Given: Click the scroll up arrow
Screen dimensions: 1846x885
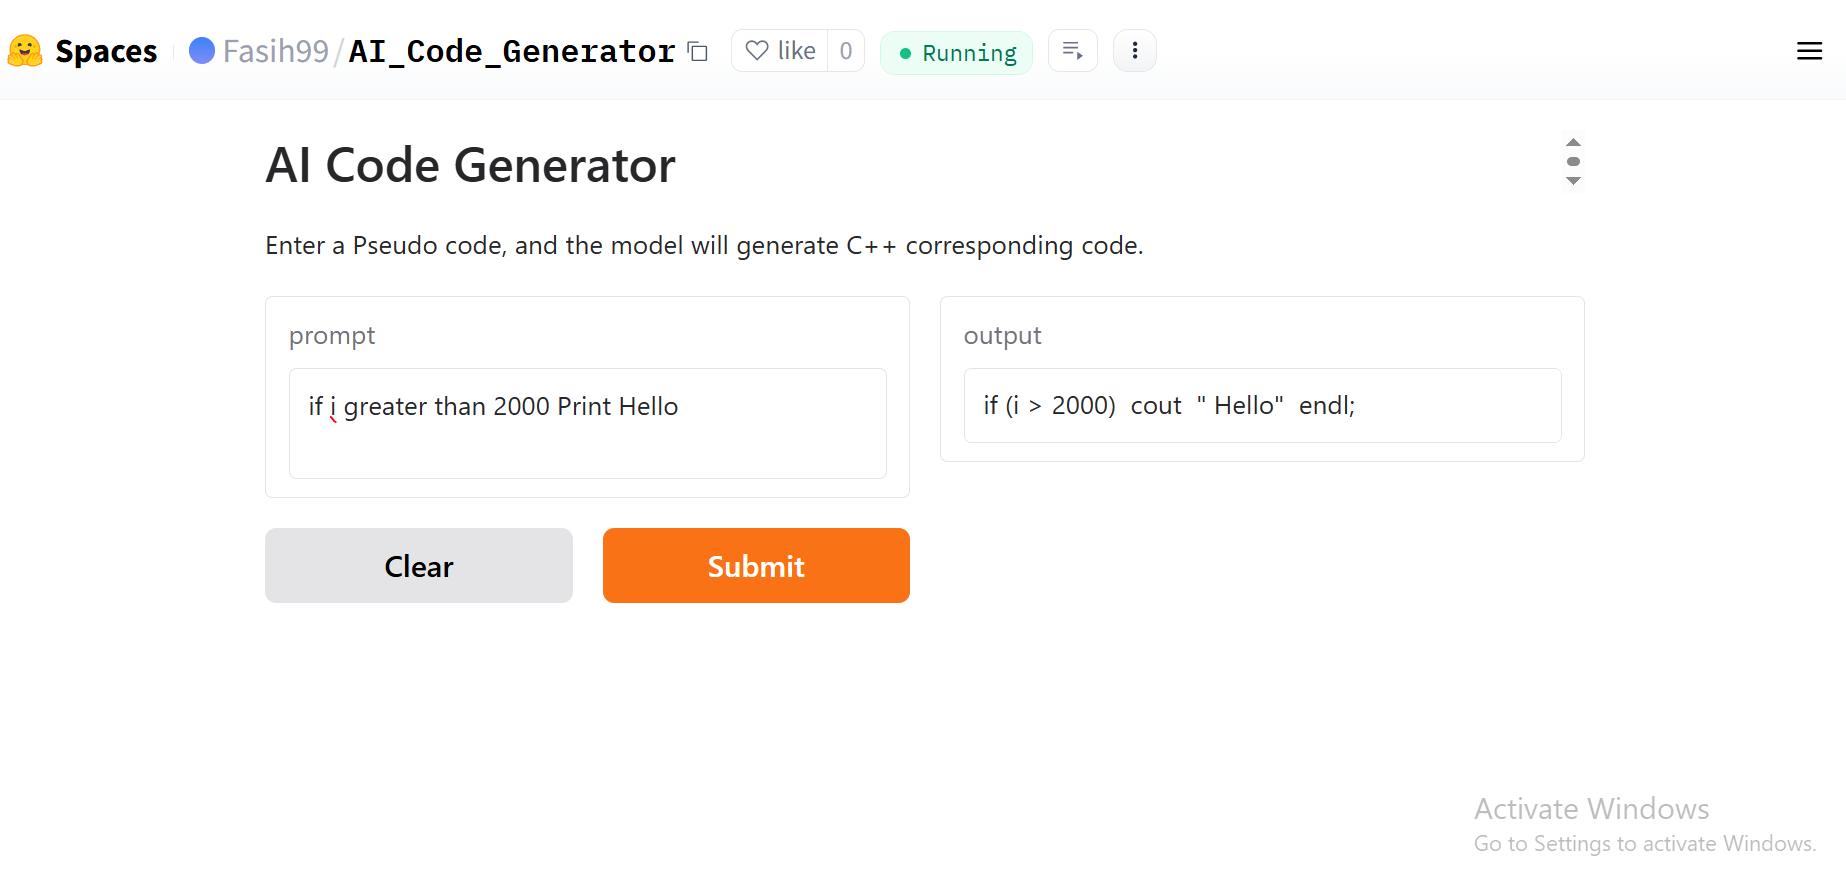Looking at the screenshot, I should (1573, 142).
